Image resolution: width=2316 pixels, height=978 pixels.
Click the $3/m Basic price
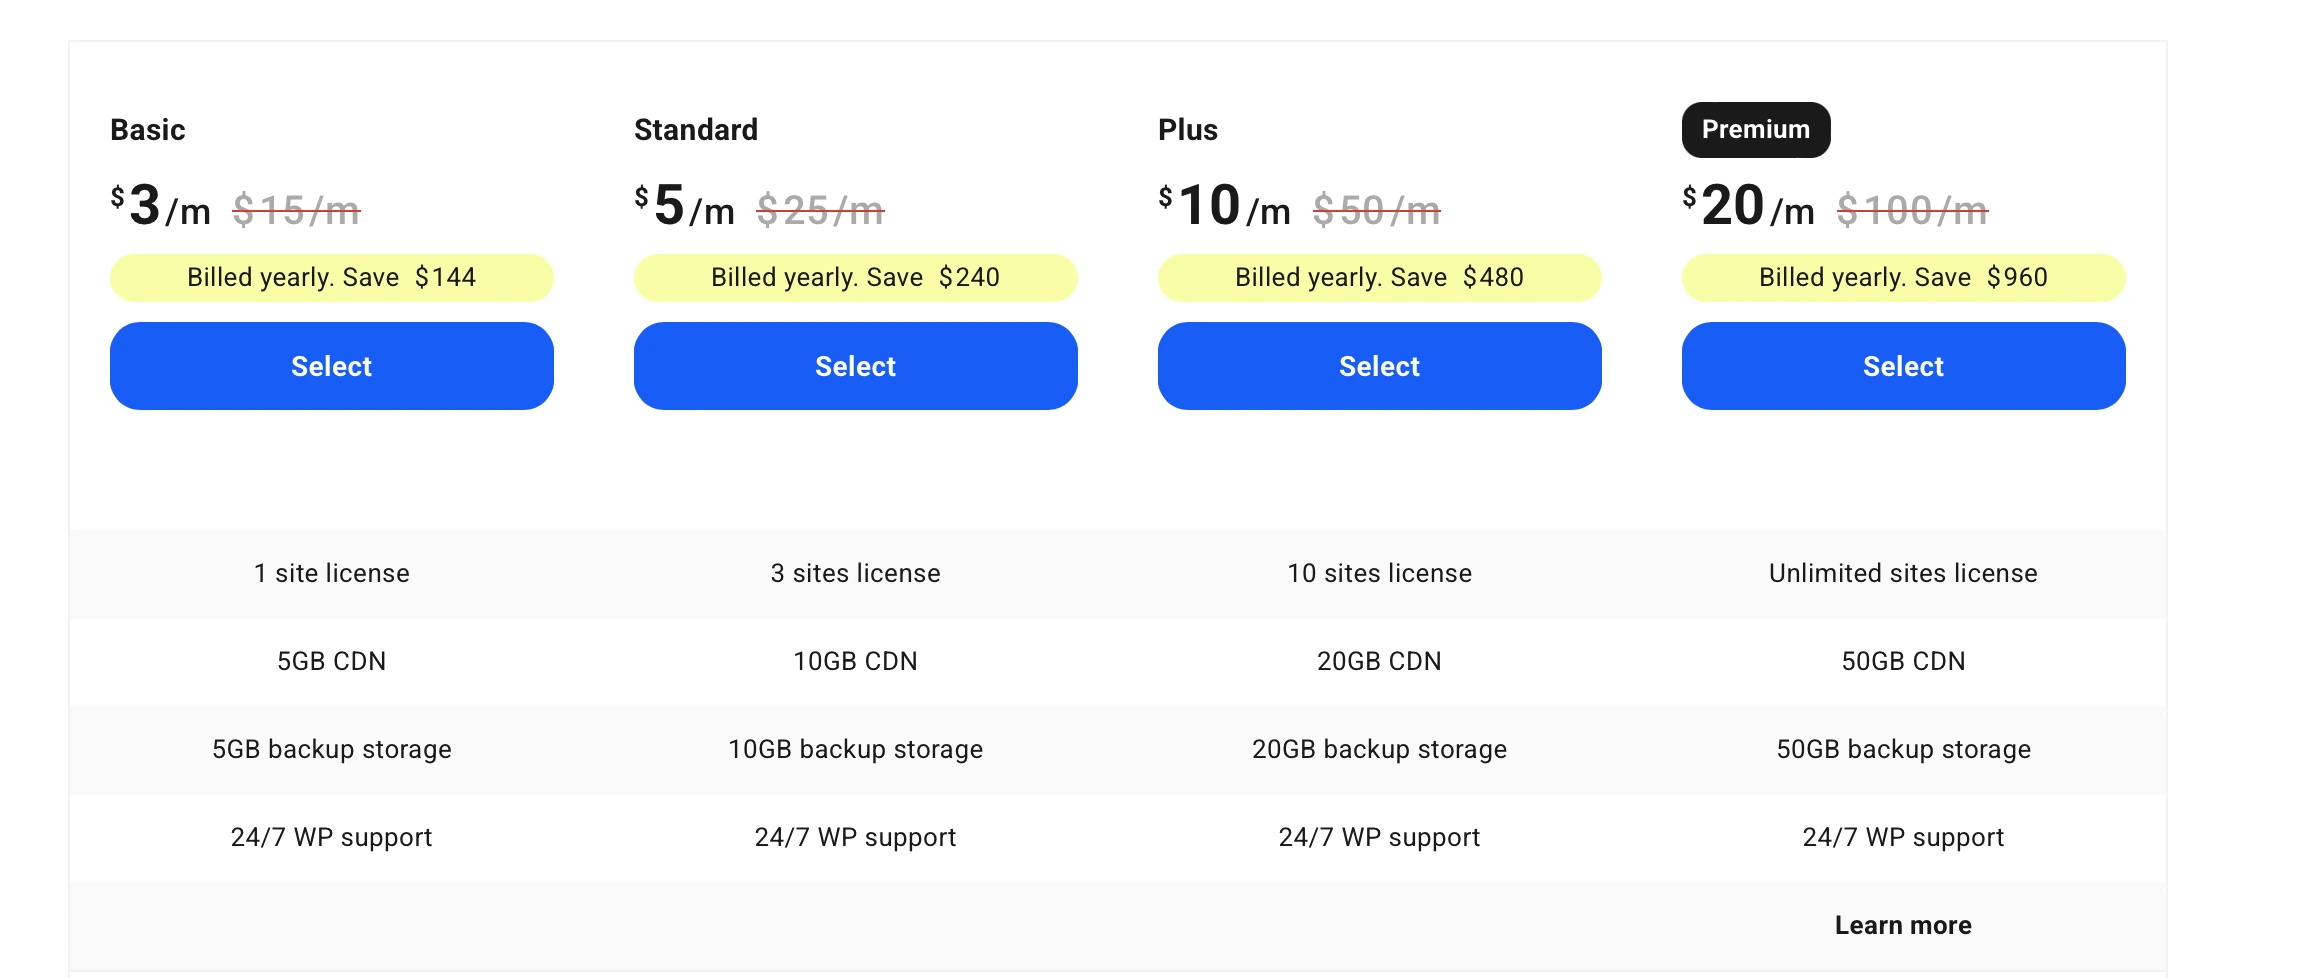(160, 205)
